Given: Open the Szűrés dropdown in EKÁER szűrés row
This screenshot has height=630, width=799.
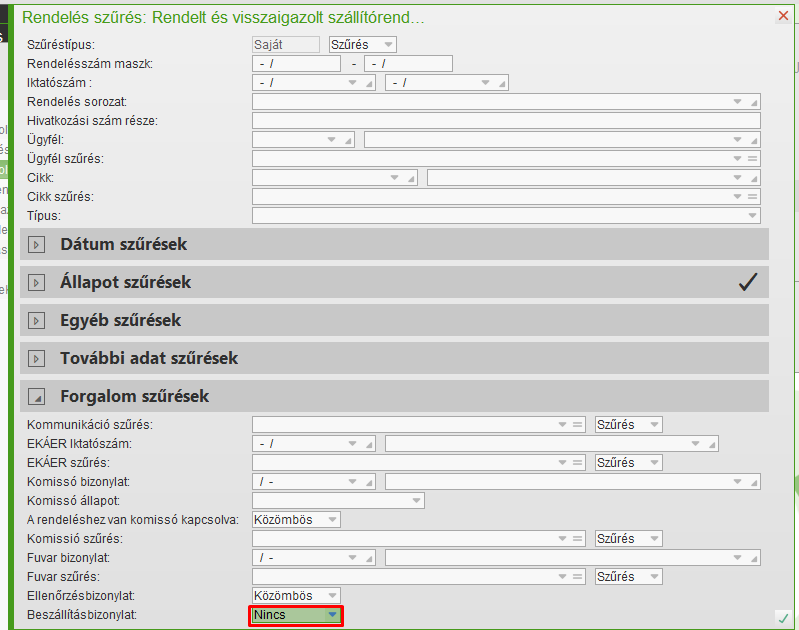Looking at the screenshot, I should coord(629,463).
